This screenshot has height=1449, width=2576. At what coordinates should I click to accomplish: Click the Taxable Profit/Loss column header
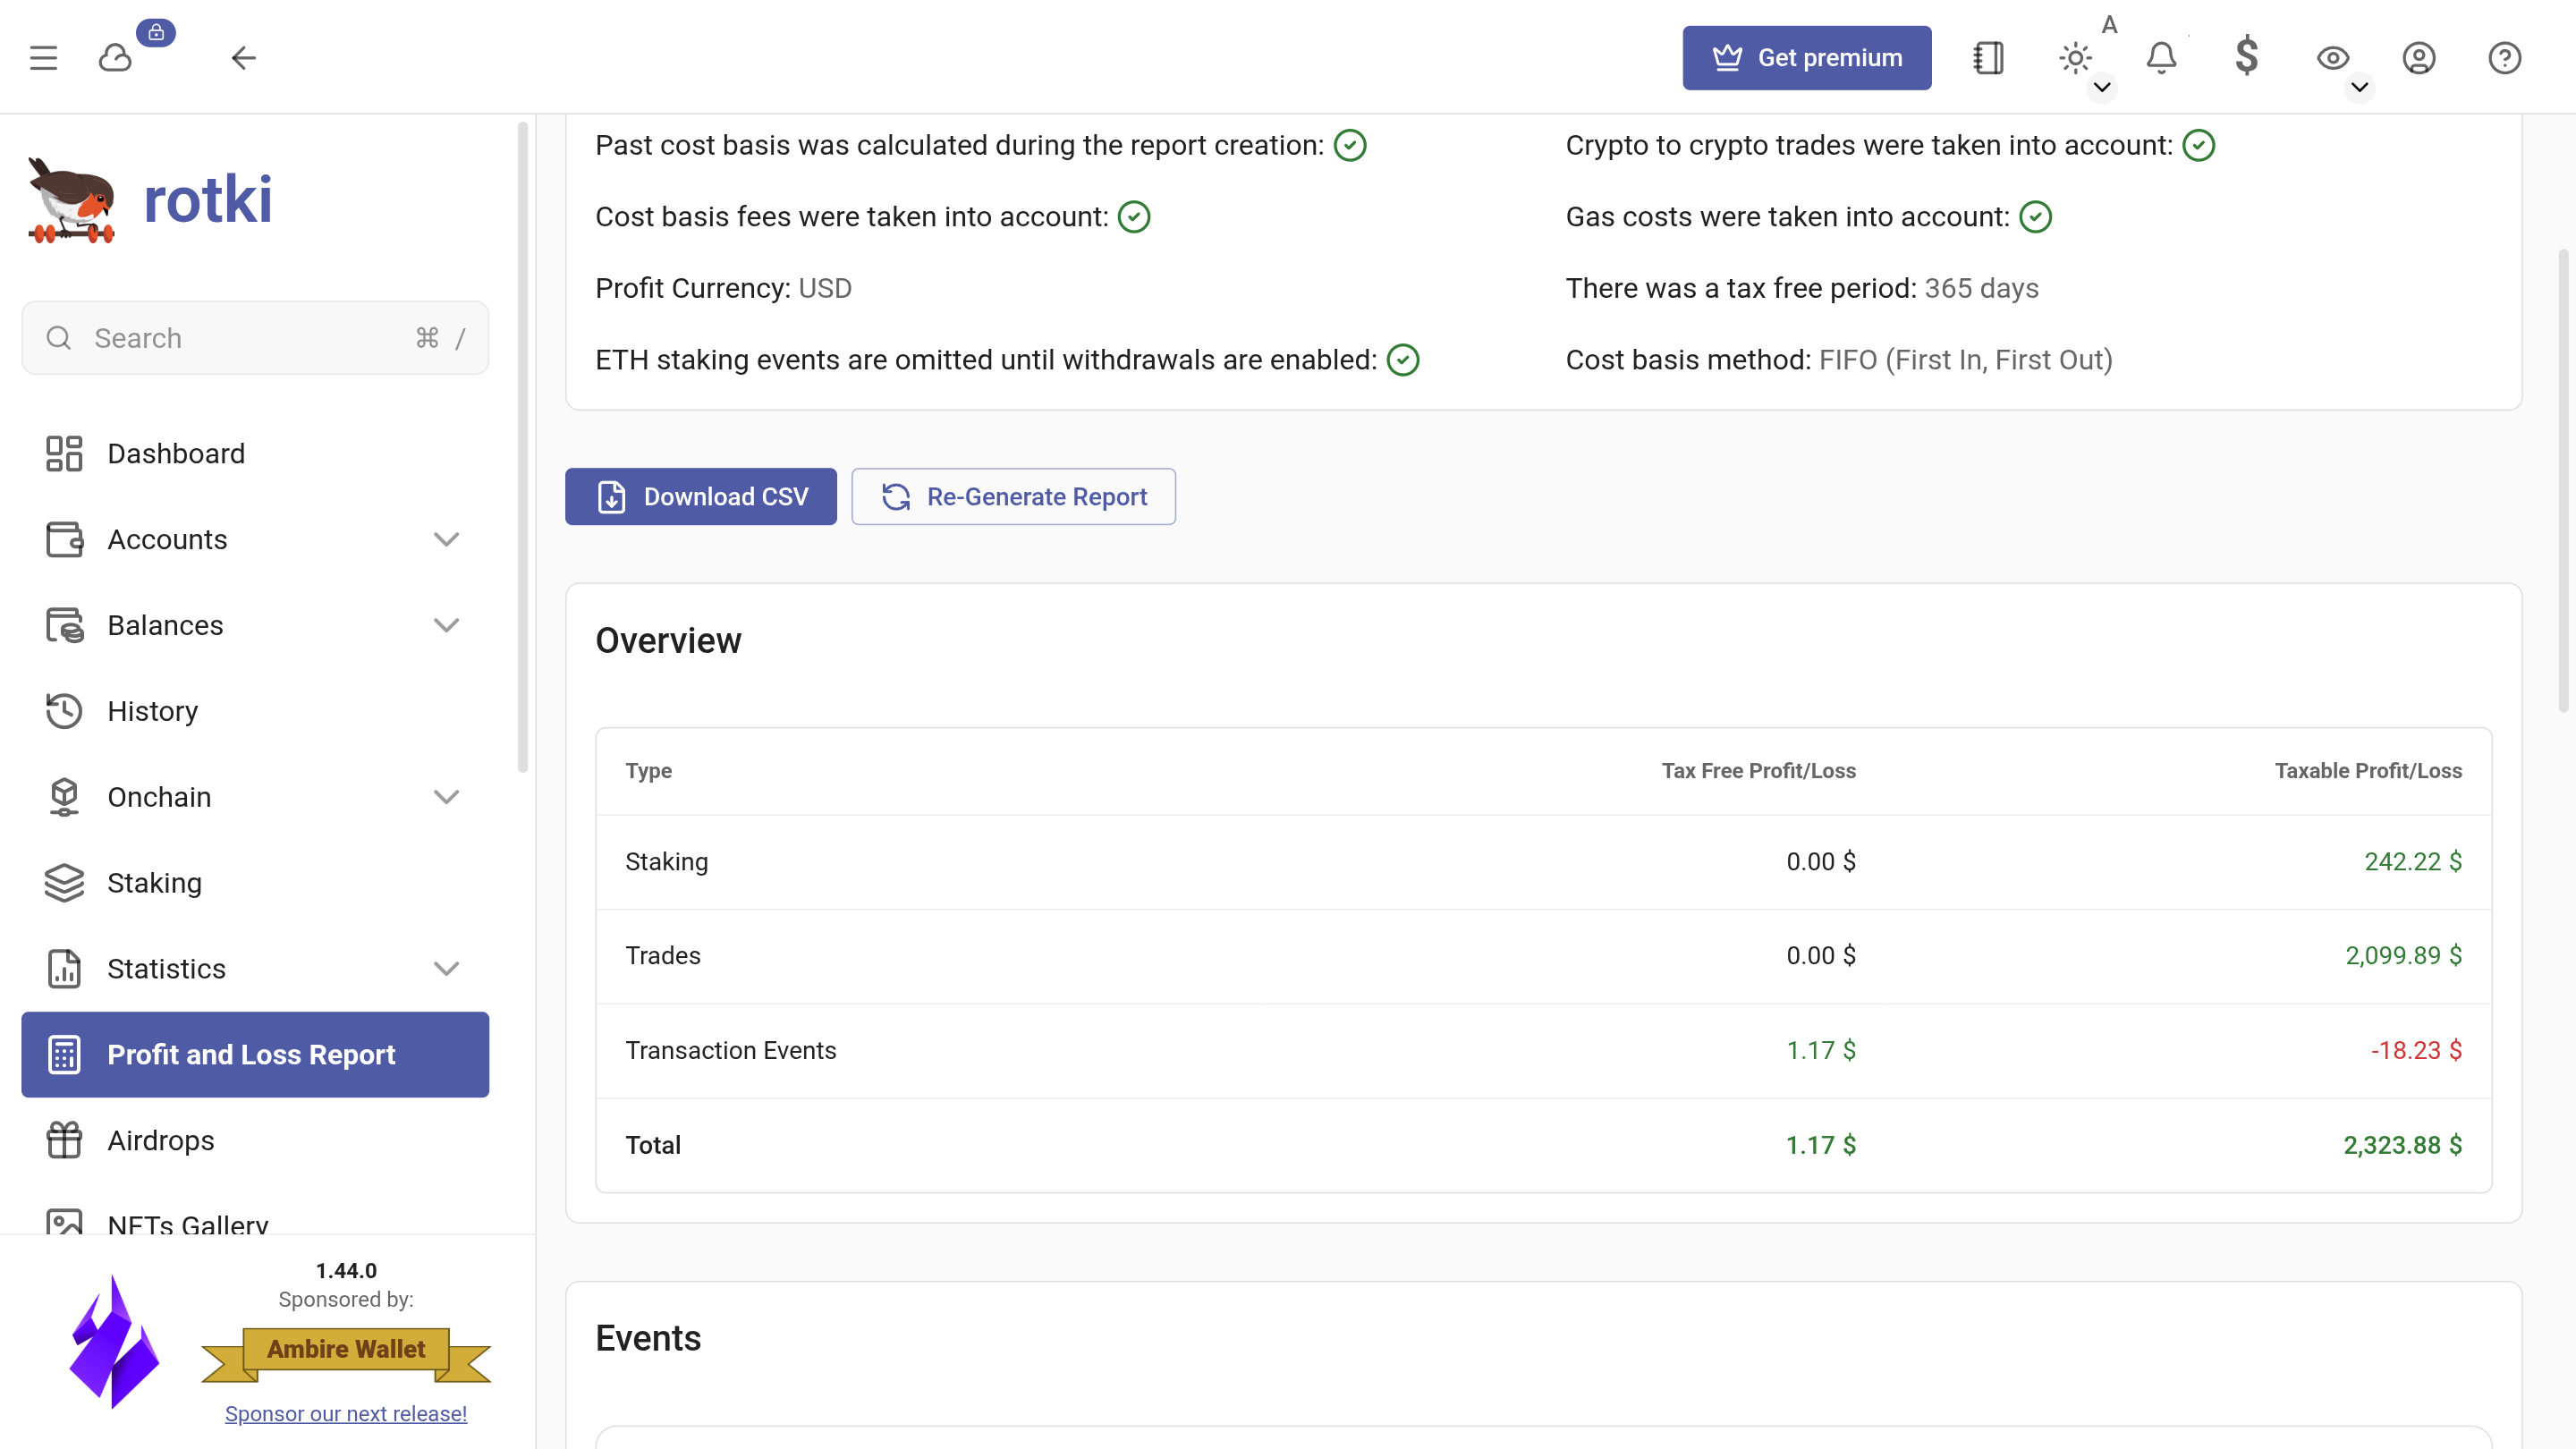[x=2368, y=771]
